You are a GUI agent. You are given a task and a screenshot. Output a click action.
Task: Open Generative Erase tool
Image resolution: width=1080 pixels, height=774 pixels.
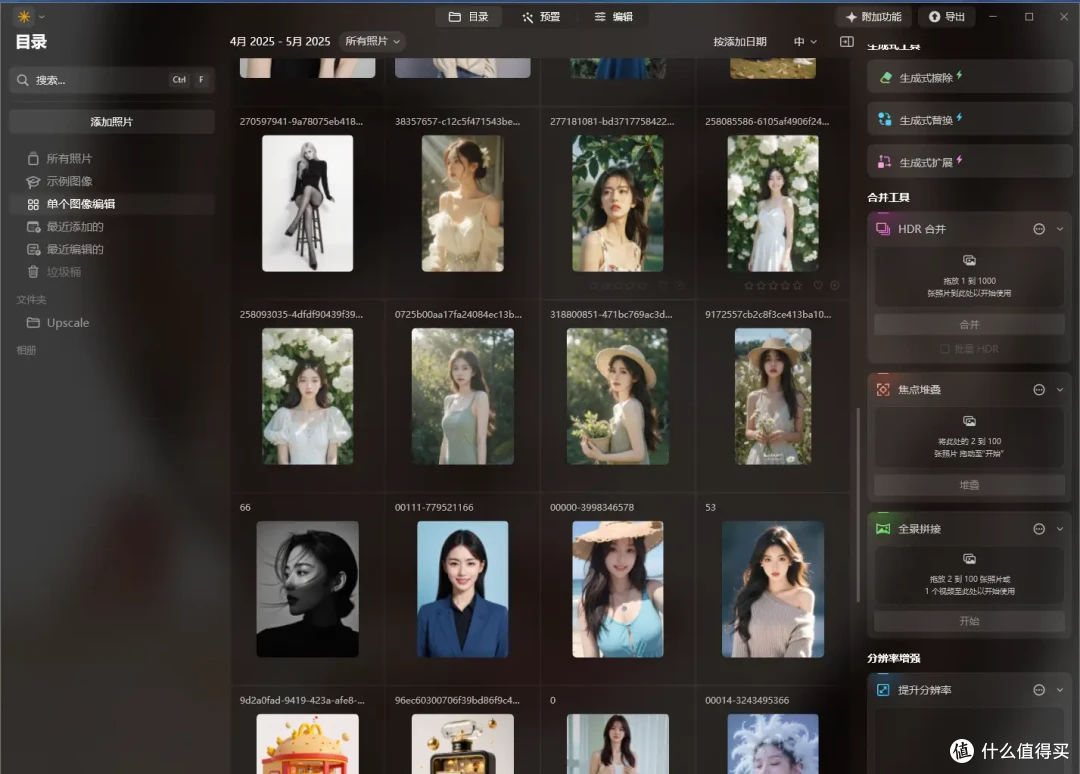pyautogui.click(x=969, y=78)
